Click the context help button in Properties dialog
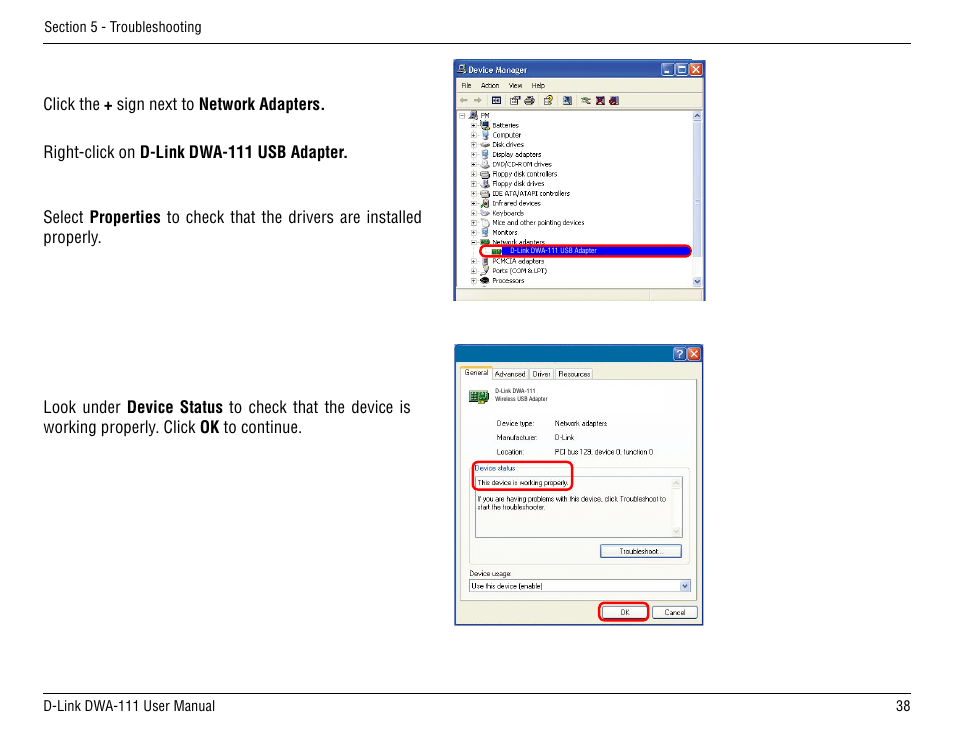The image size is (954, 738). click(x=680, y=354)
